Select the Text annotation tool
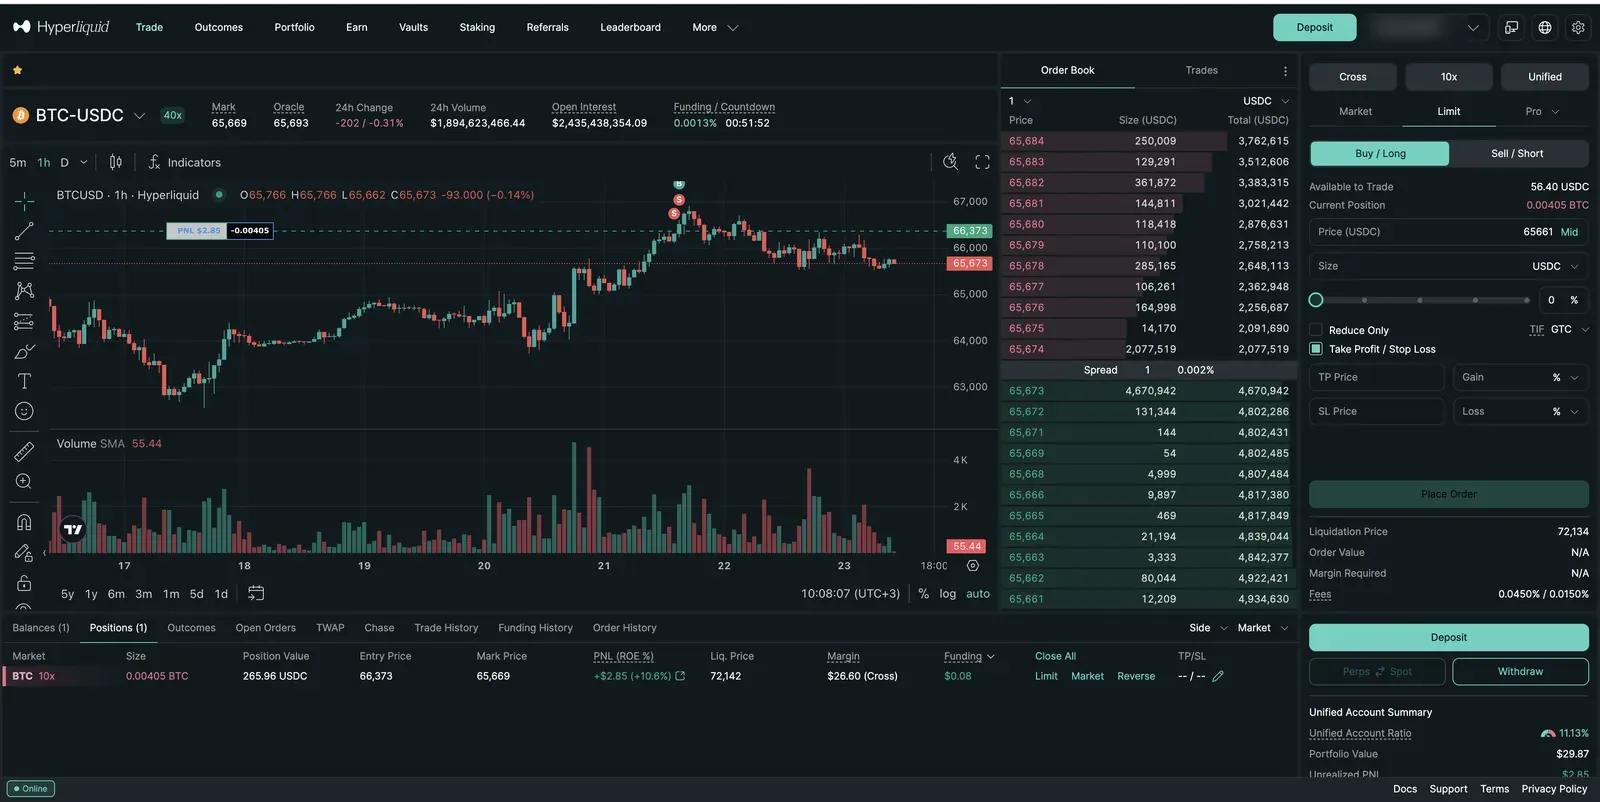This screenshot has height=802, width=1600. (24, 381)
